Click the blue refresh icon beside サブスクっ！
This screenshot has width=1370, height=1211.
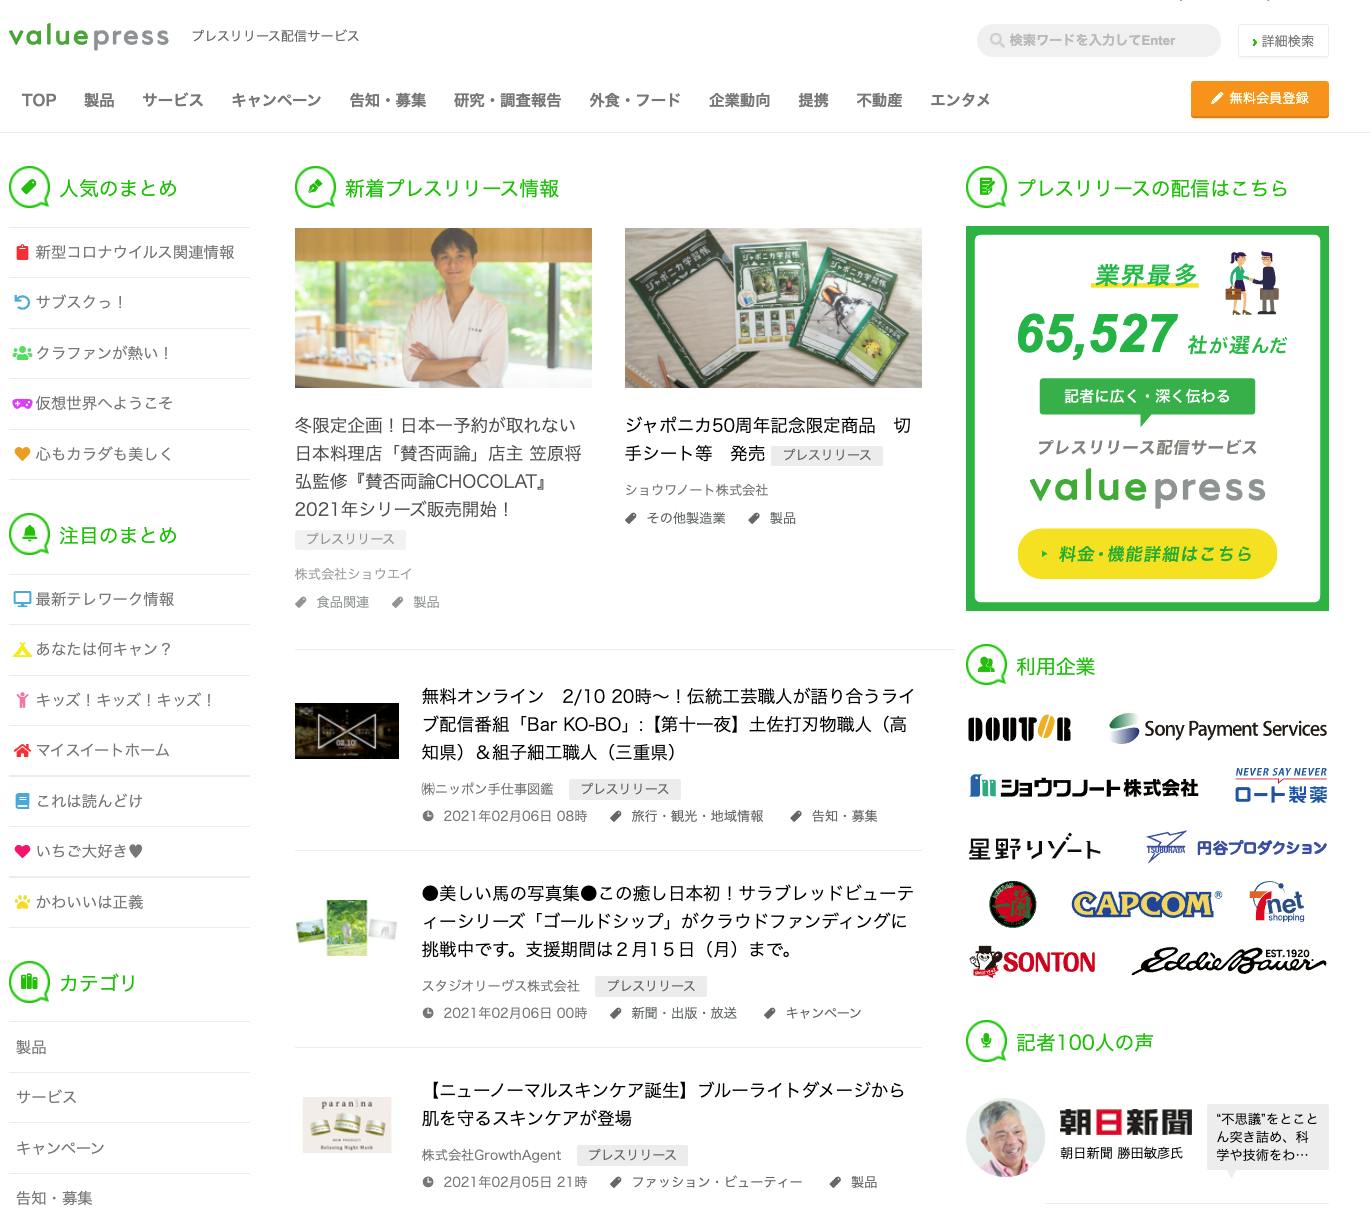[21, 302]
